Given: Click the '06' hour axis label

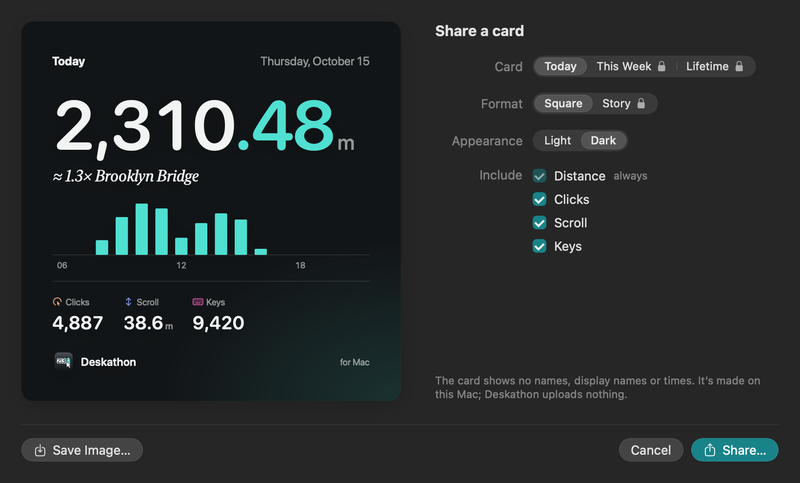Looking at the screenshot, I should pos(62,265).
